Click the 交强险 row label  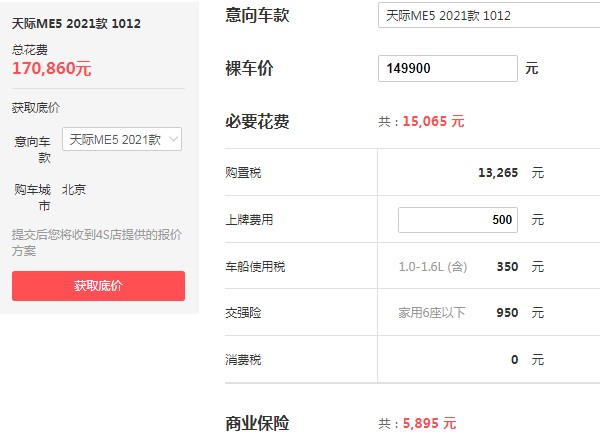(243, 313)
